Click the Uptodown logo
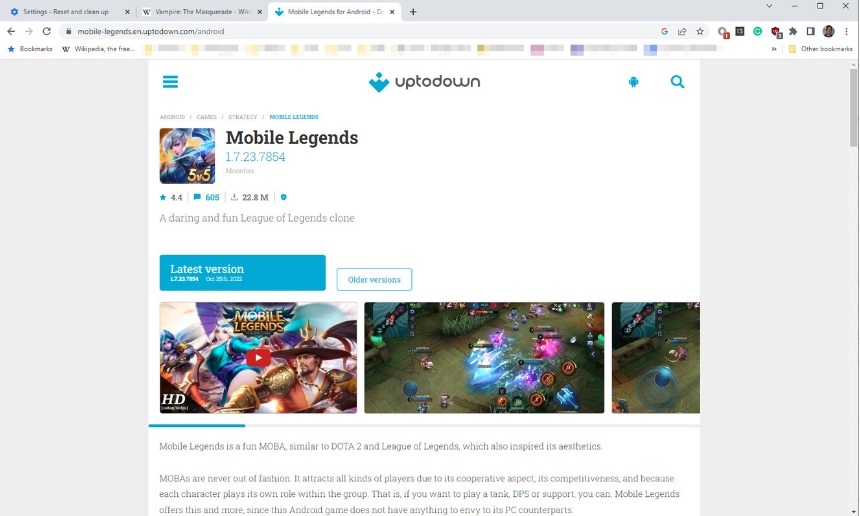Screen dimensions: 860x516 pyautogui.click(x=424, y=82)
